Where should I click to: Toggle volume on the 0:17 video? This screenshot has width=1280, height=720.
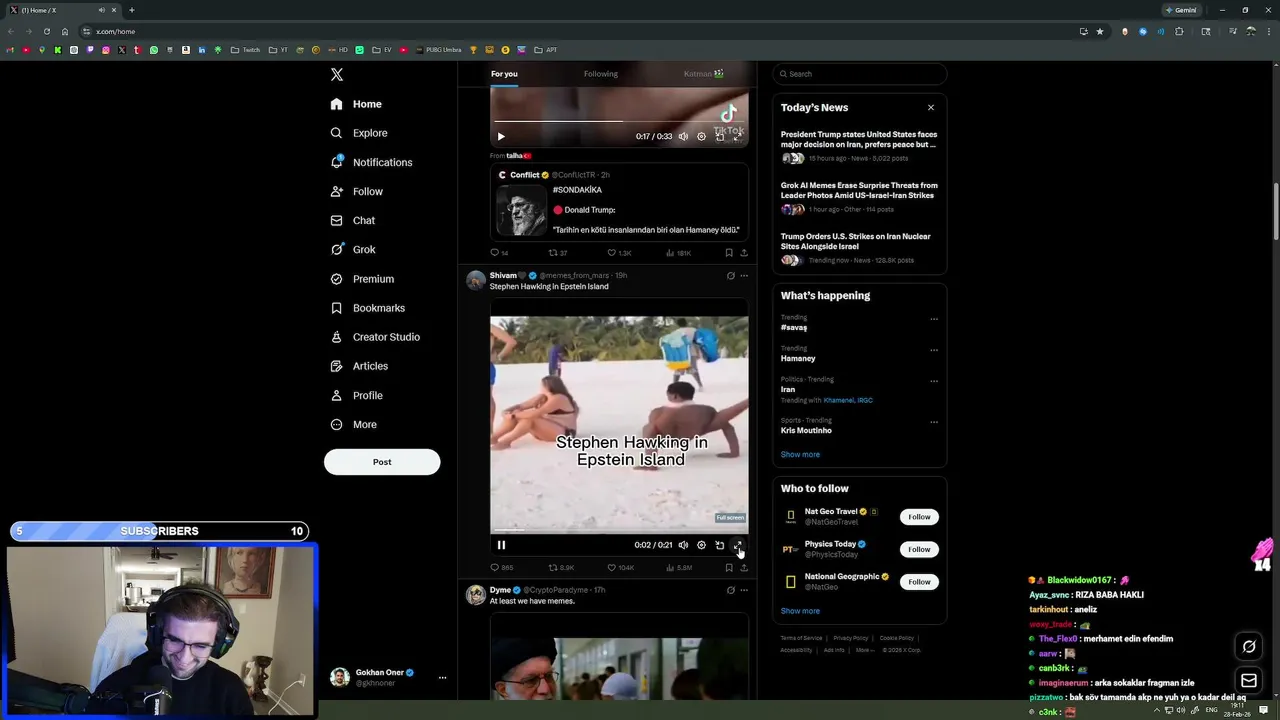pos(683,136)
